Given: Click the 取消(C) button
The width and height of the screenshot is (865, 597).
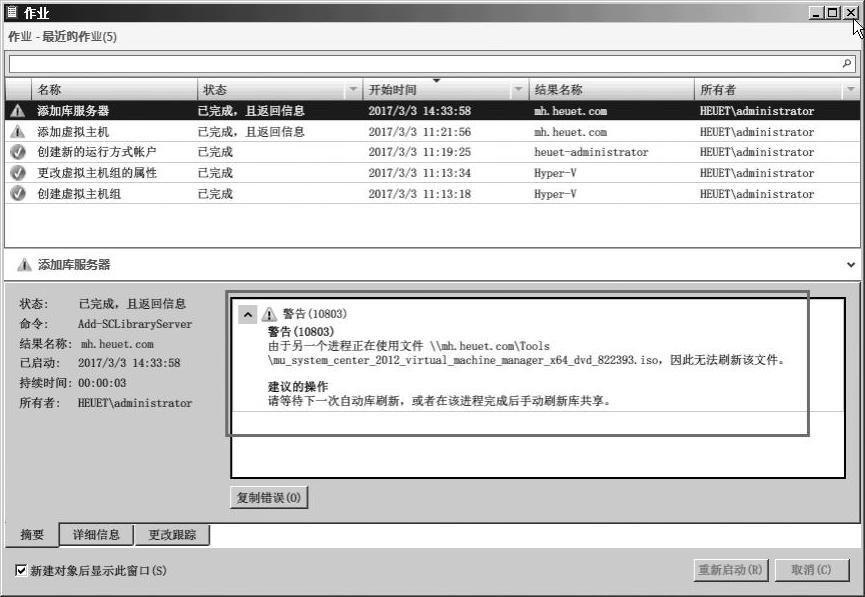Looking at the screenshot, I should (x=811, y=569).
